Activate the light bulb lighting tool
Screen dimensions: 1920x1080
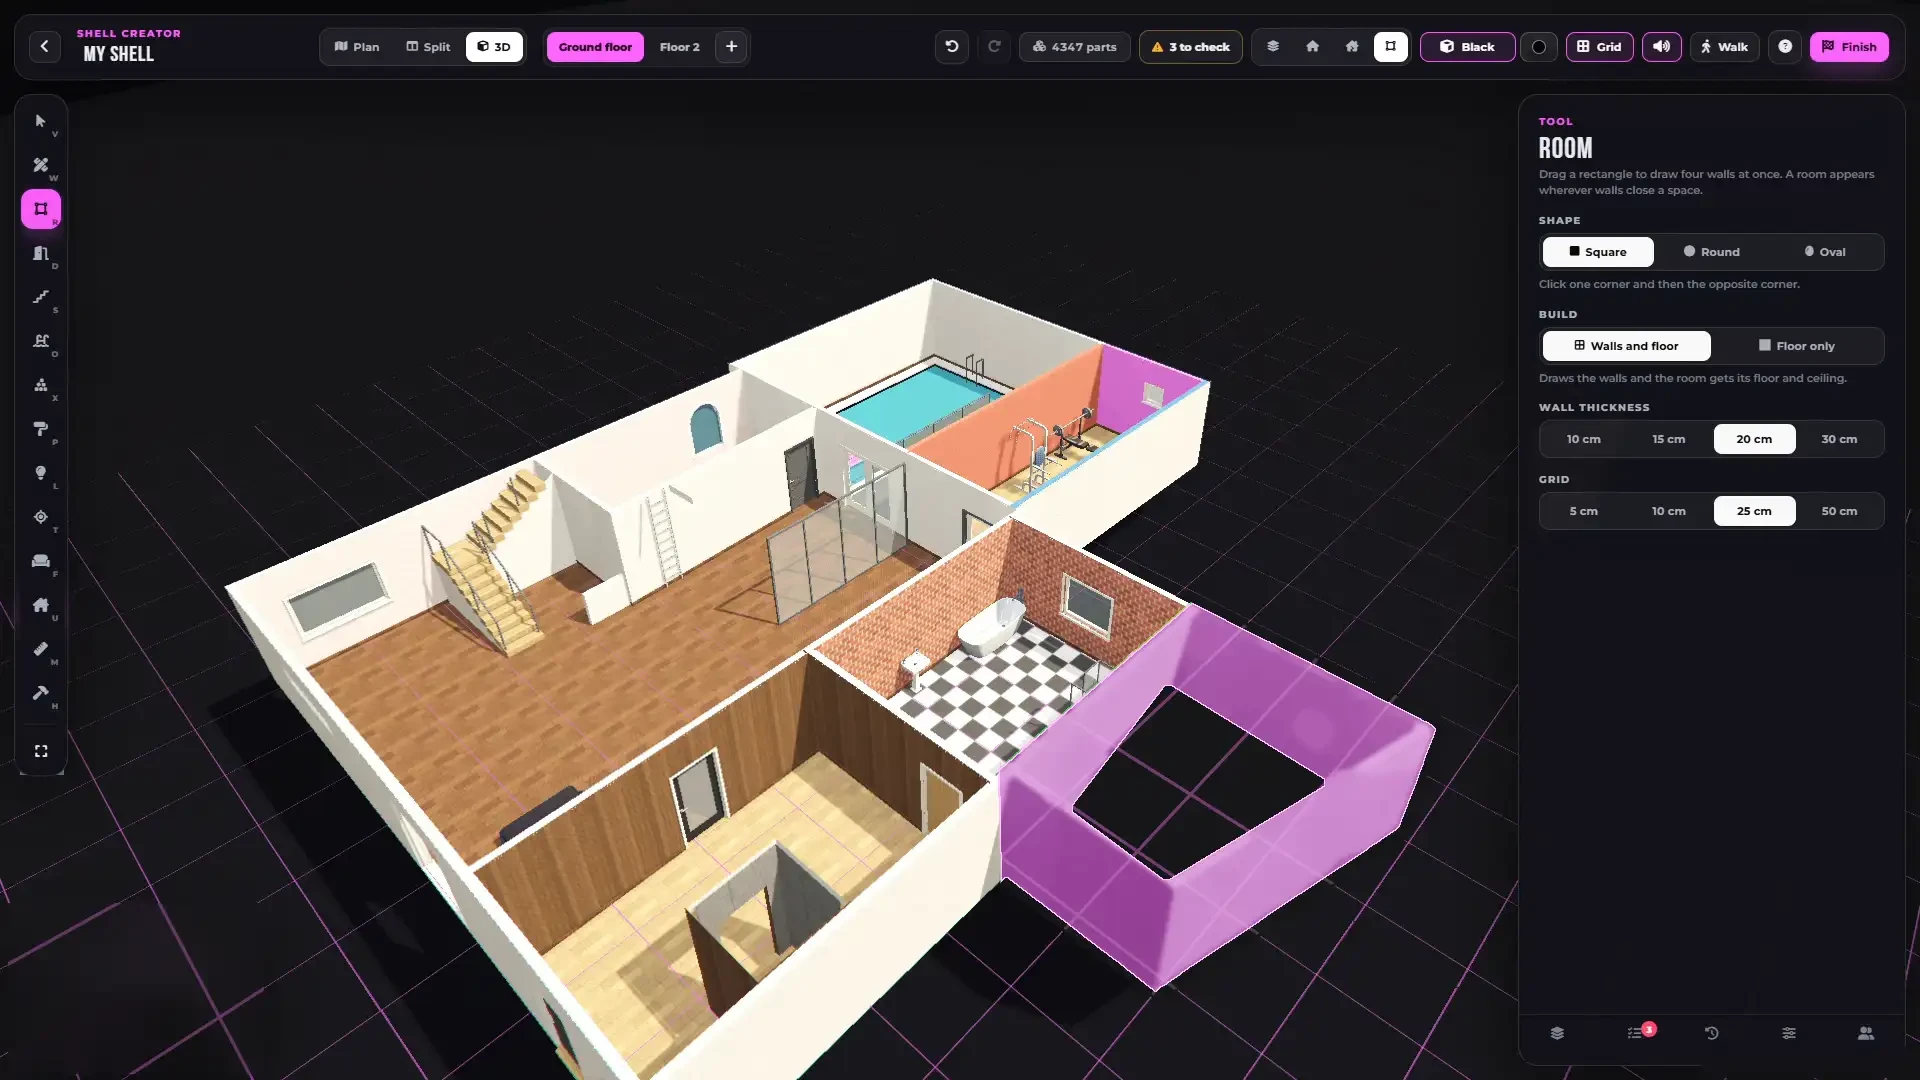[x=41, y=473]
